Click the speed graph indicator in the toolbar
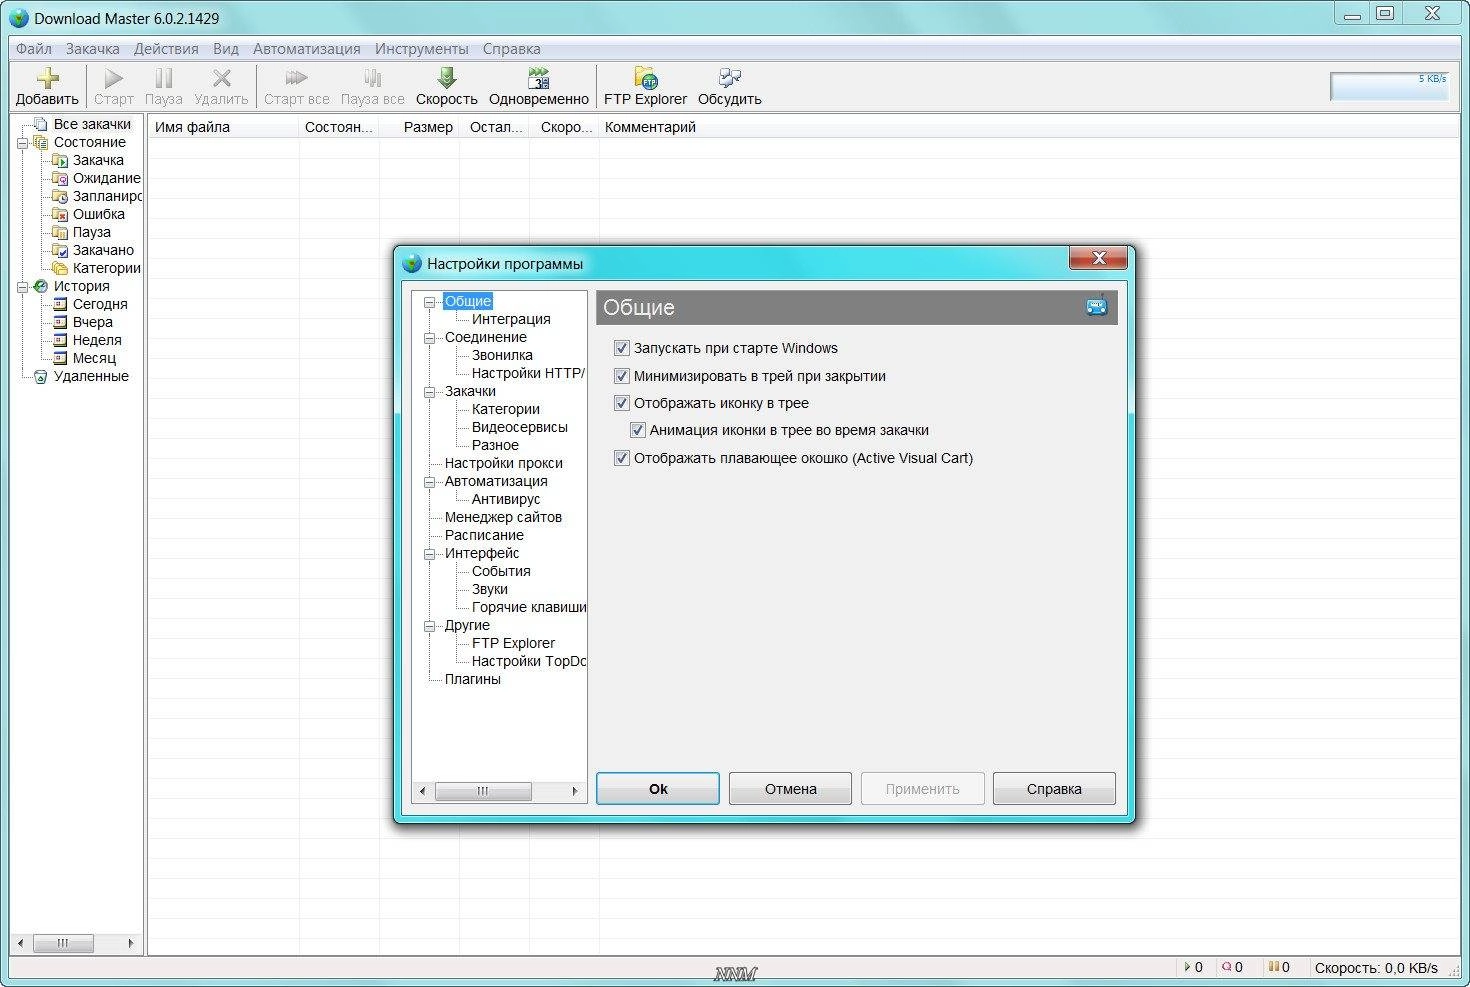The height and width of the screenshot is (987, 1470). 1390,86
